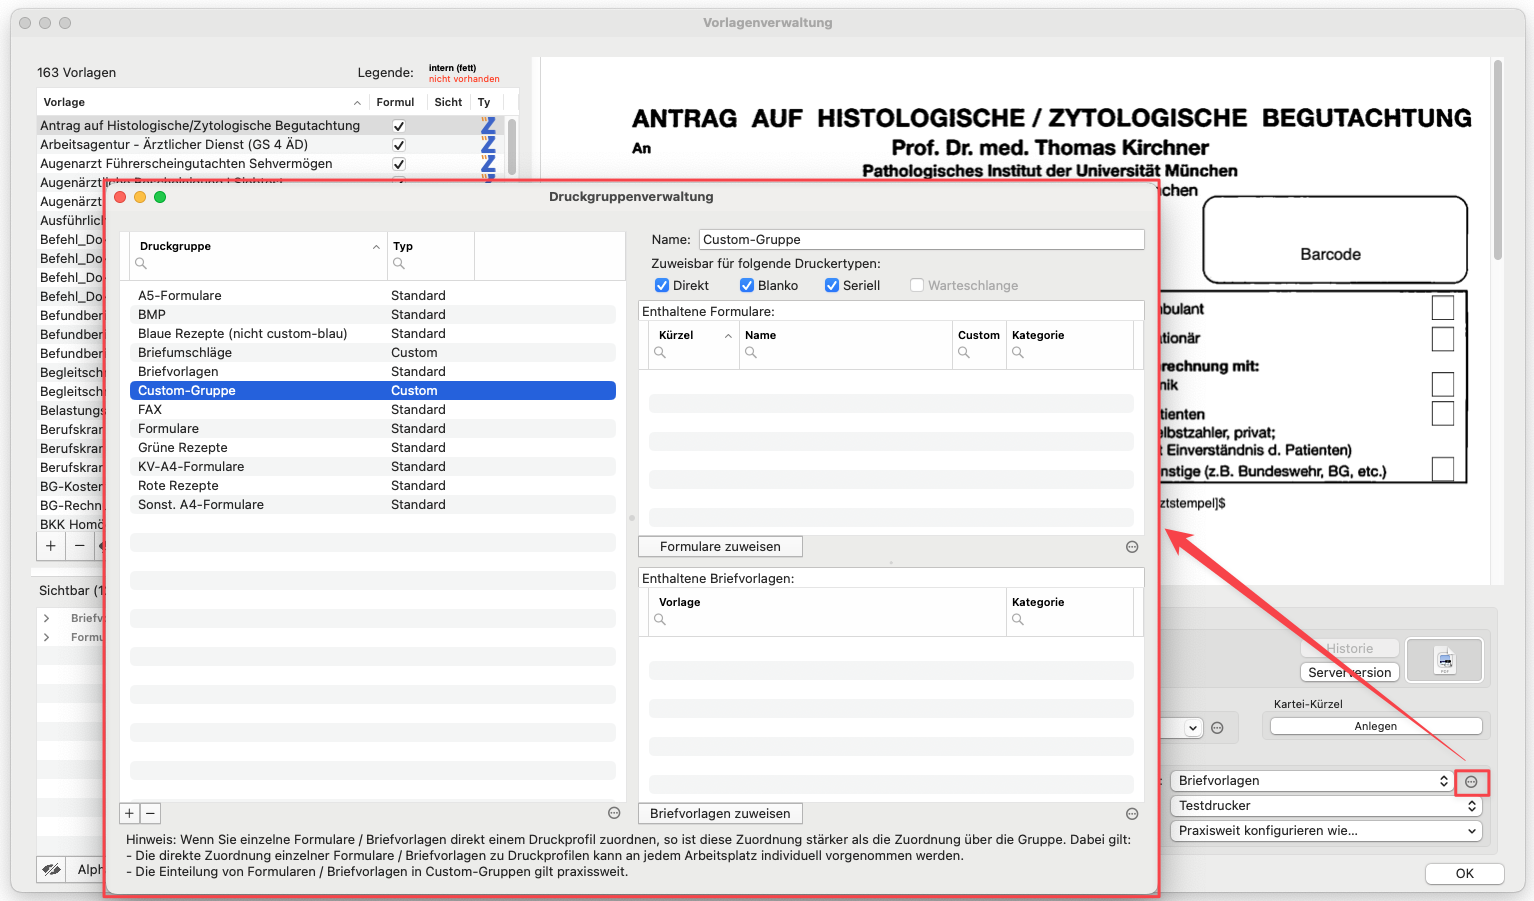Viewport: 1534px width, 901px height.
Task: Toggle Formul checkbox for Antrag auf Histologische row
Action: pyautogui.click(x=399, y=126)
